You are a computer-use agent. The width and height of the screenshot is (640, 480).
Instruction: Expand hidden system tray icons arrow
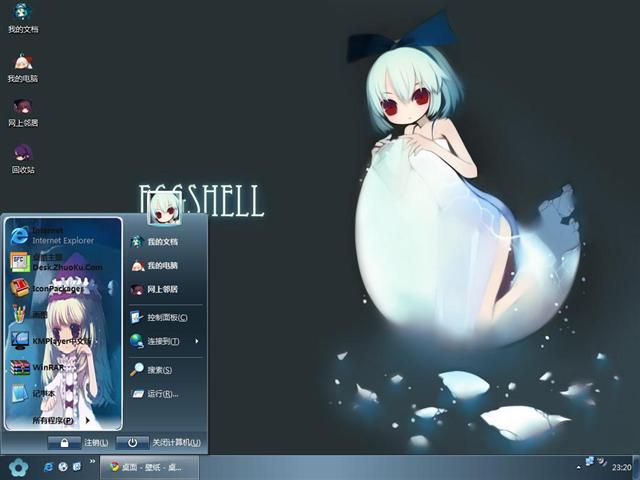[x=578, y=467]
